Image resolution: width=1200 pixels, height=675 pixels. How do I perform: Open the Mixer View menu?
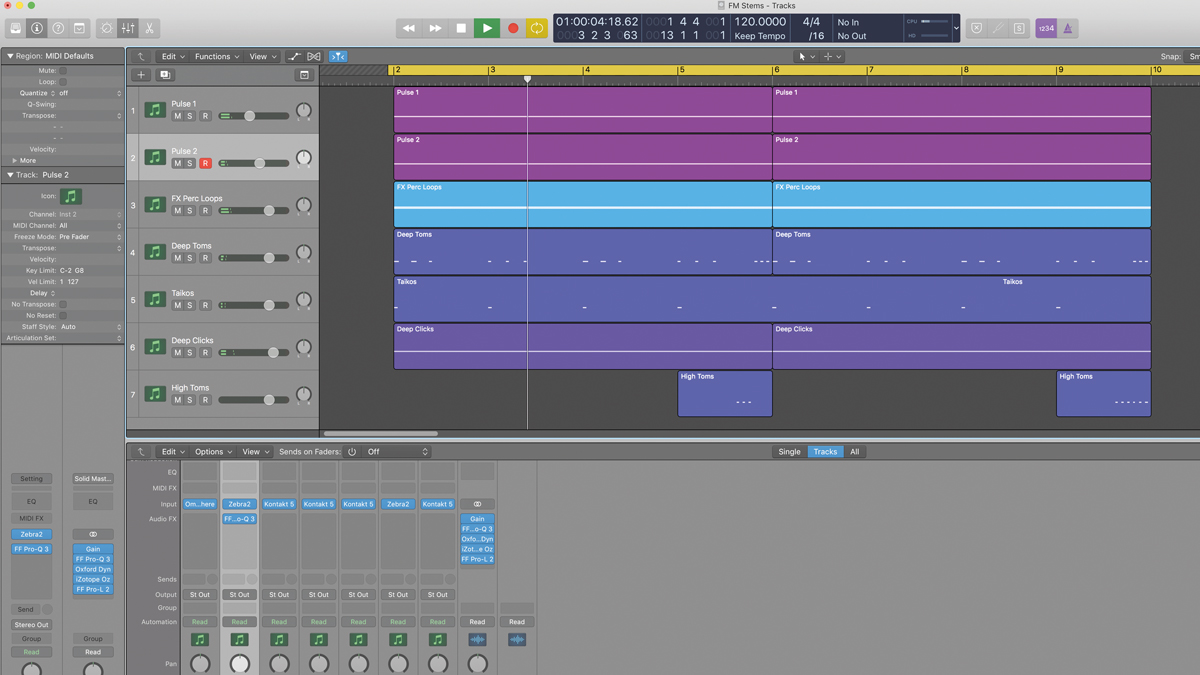point(255,452)
